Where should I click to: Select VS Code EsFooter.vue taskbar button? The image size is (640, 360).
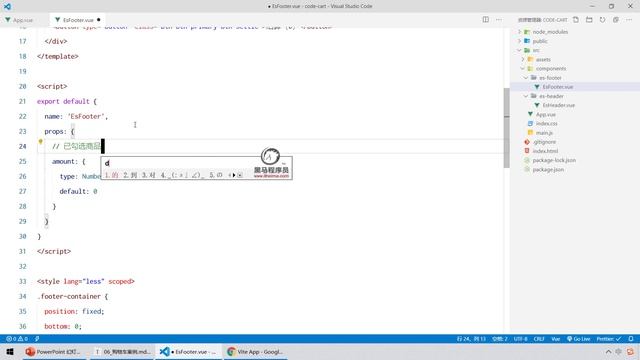(189, 351)
